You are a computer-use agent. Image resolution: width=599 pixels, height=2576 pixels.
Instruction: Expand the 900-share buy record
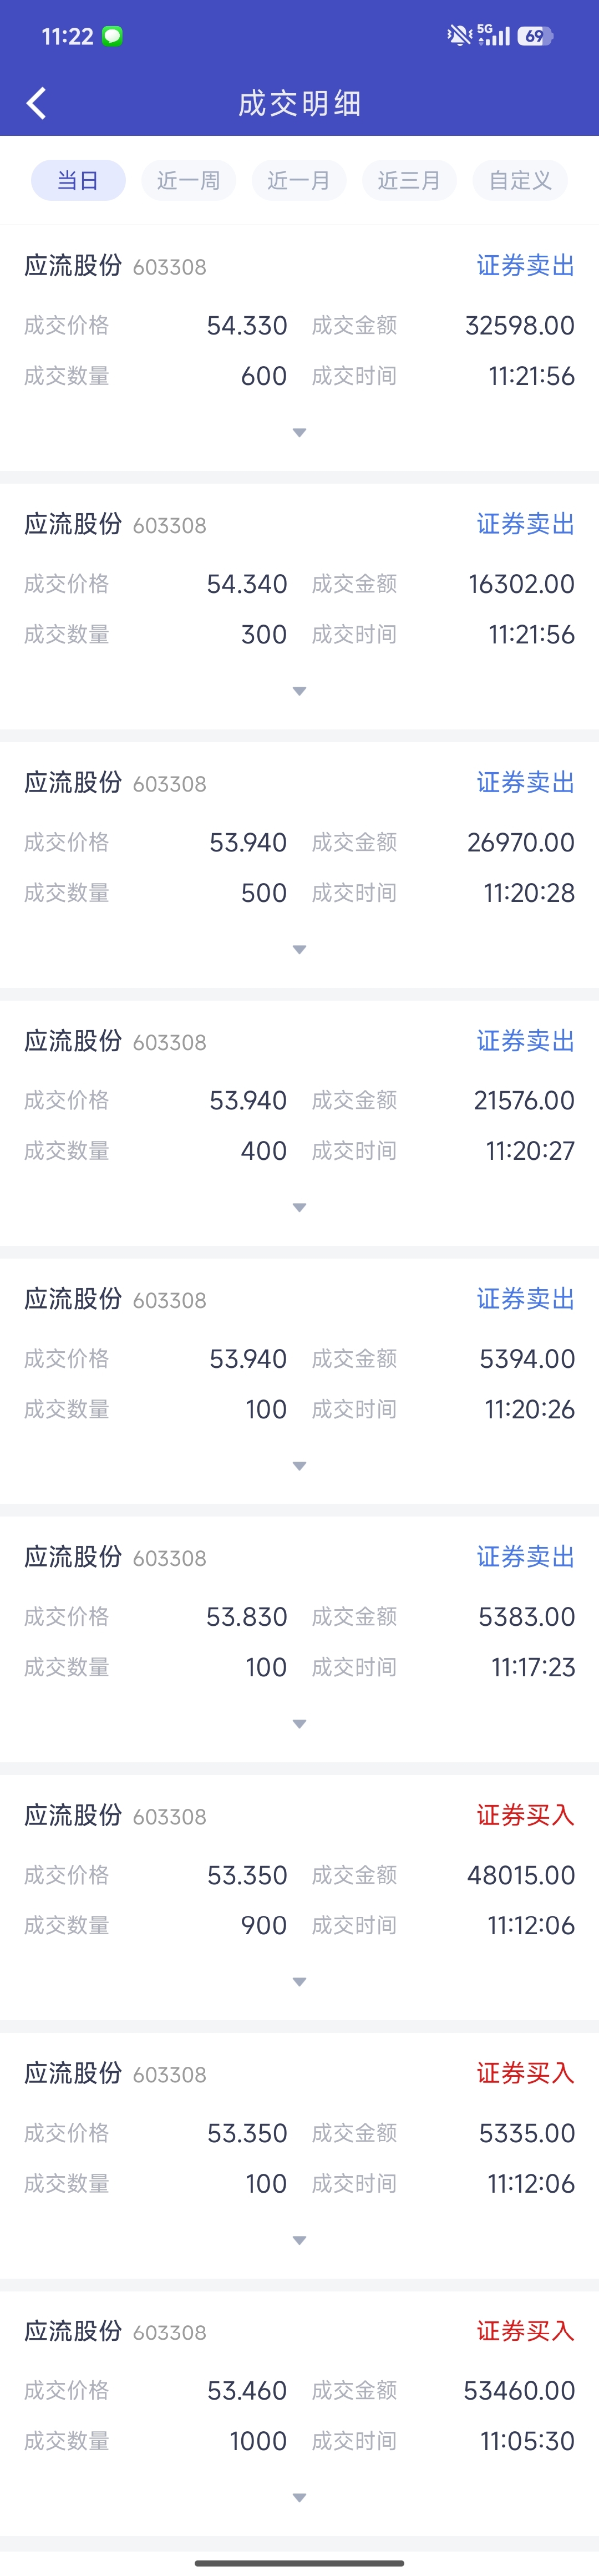(x=299, y=1981)
